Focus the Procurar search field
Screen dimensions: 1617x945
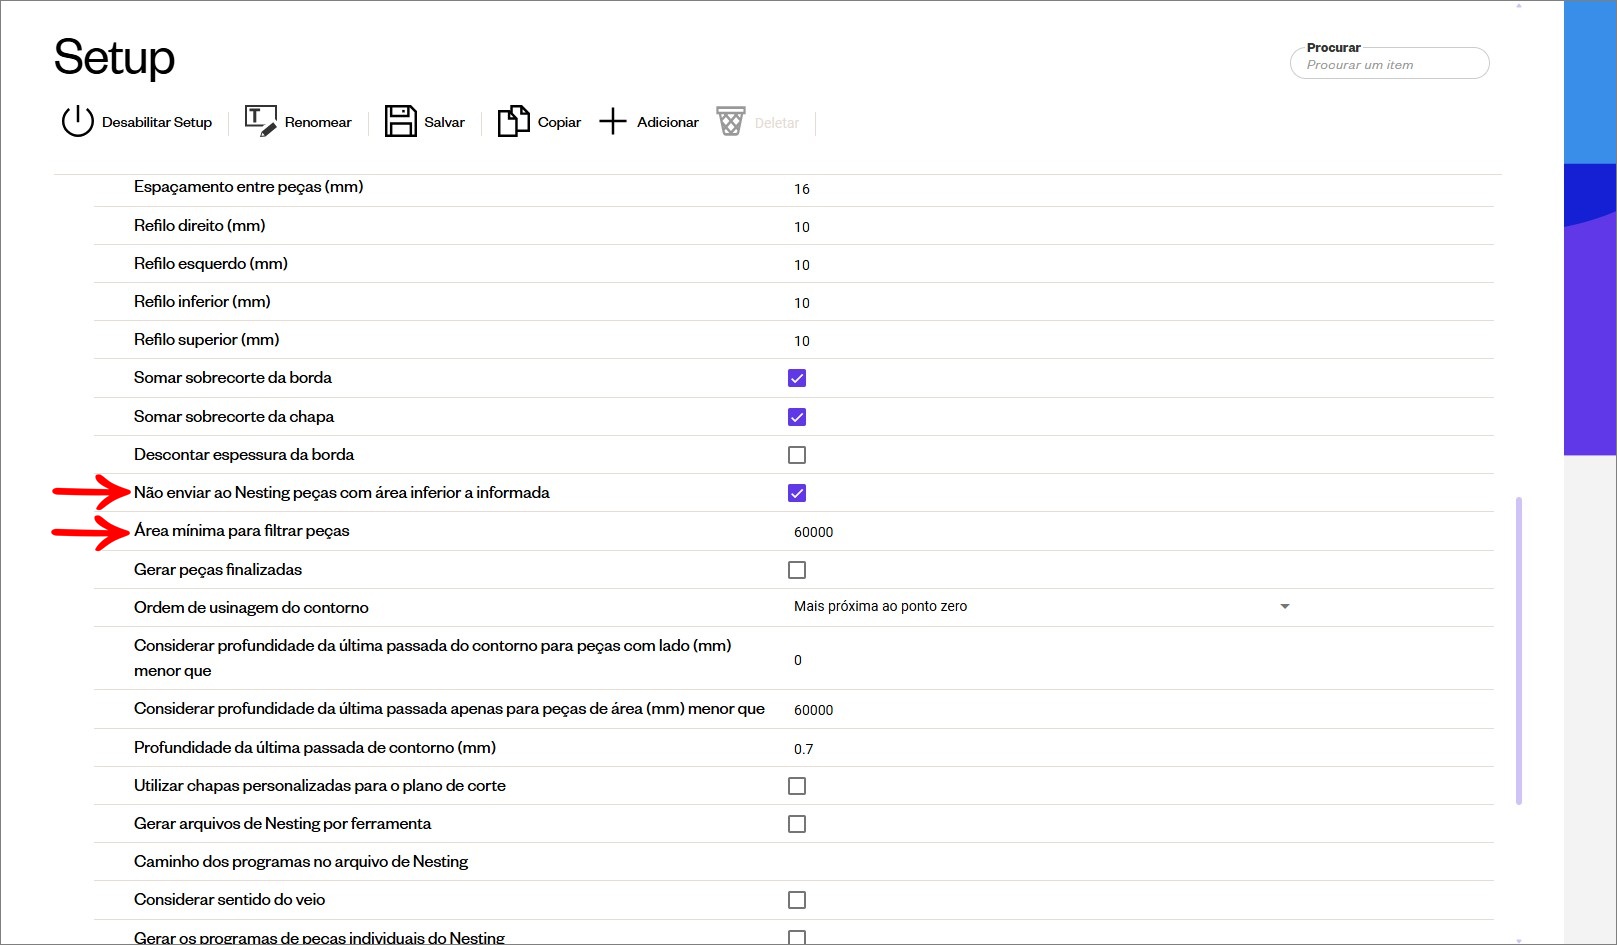[1390, 63]
